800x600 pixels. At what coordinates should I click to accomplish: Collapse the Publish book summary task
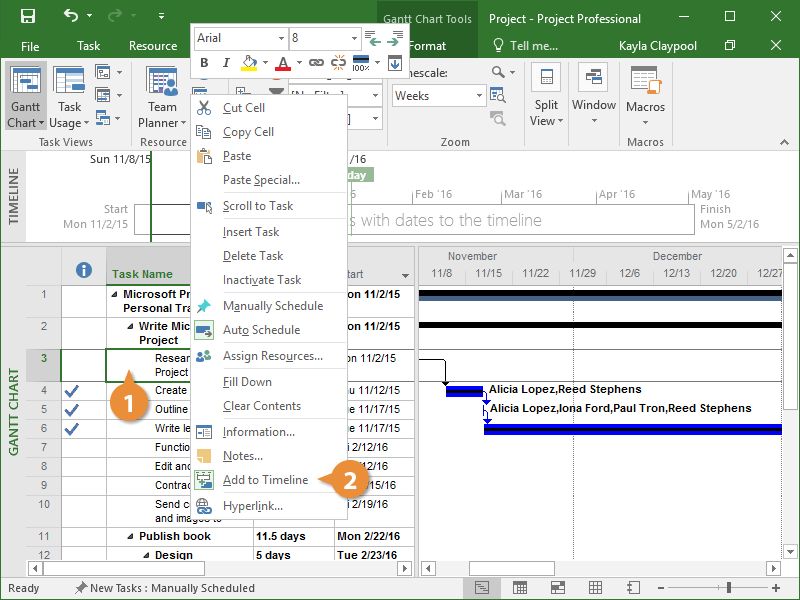point(129,537)
